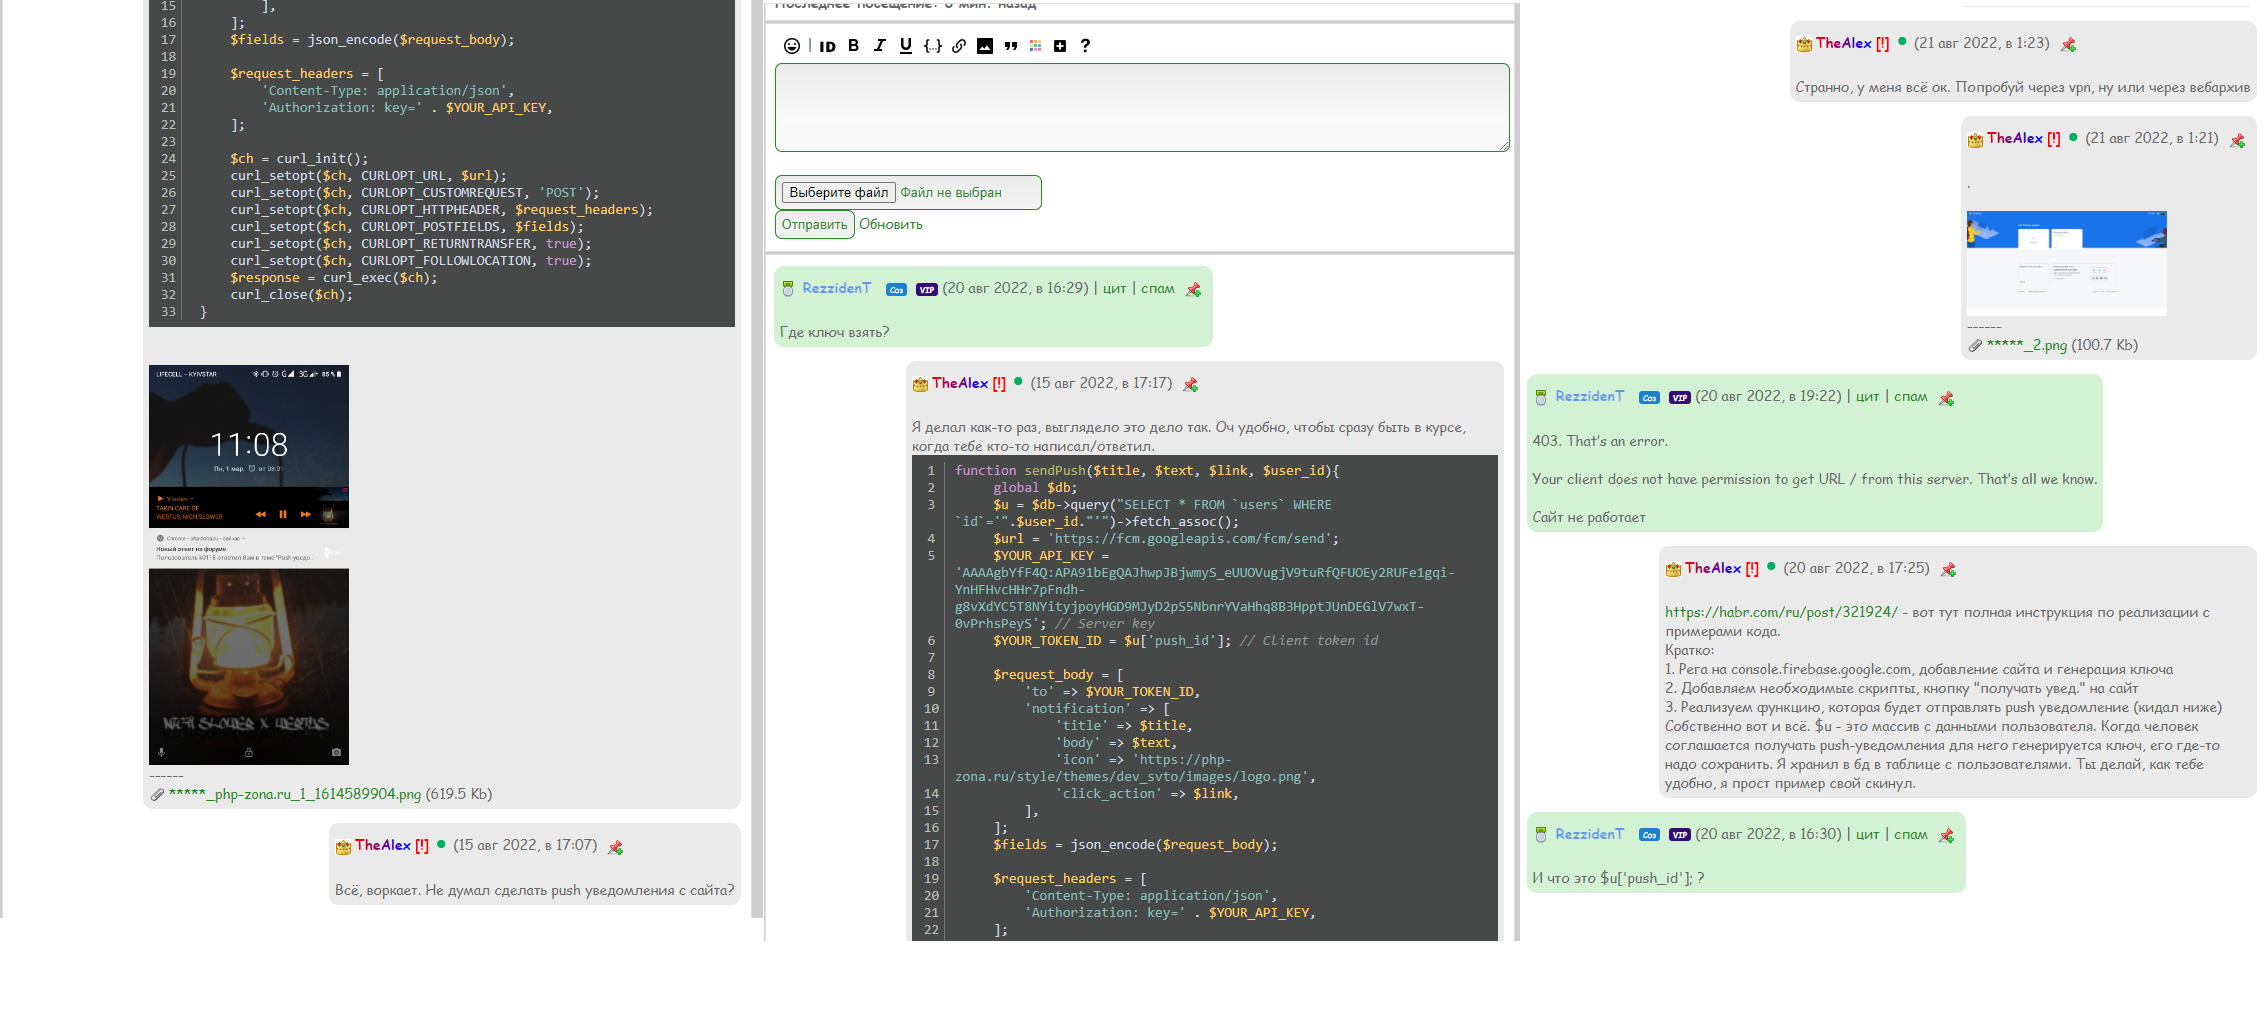Click the ID insert icon

(827, 46)
